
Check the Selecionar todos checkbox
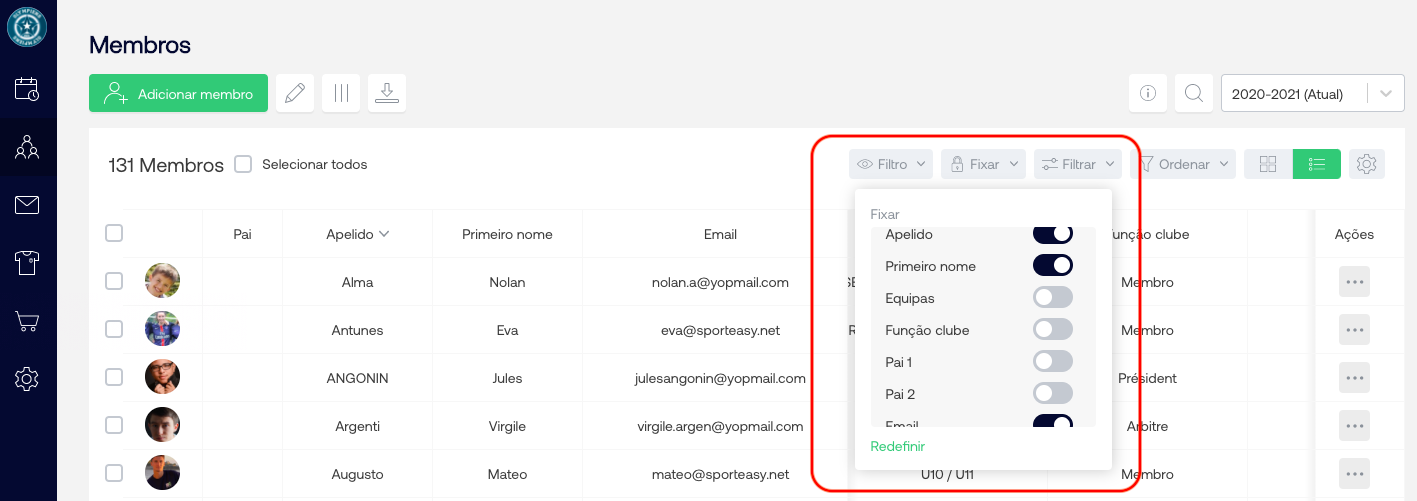click(x=243, y=164)
